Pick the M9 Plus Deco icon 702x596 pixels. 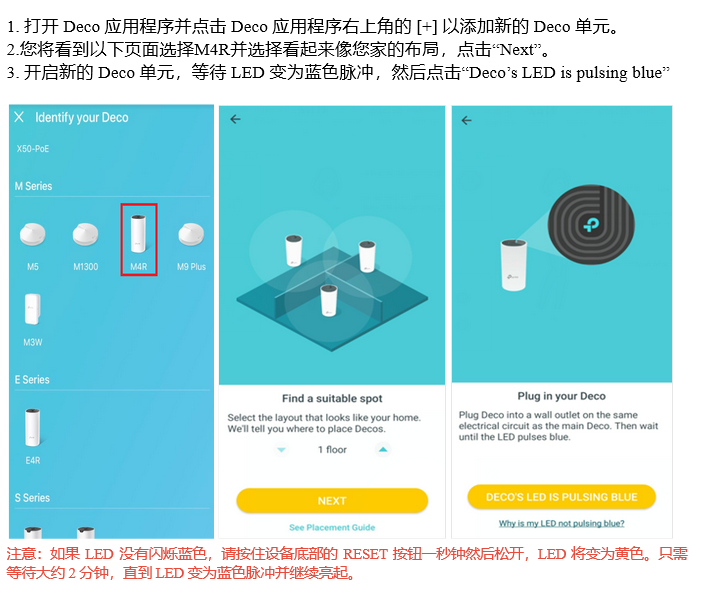pos(191,234)
